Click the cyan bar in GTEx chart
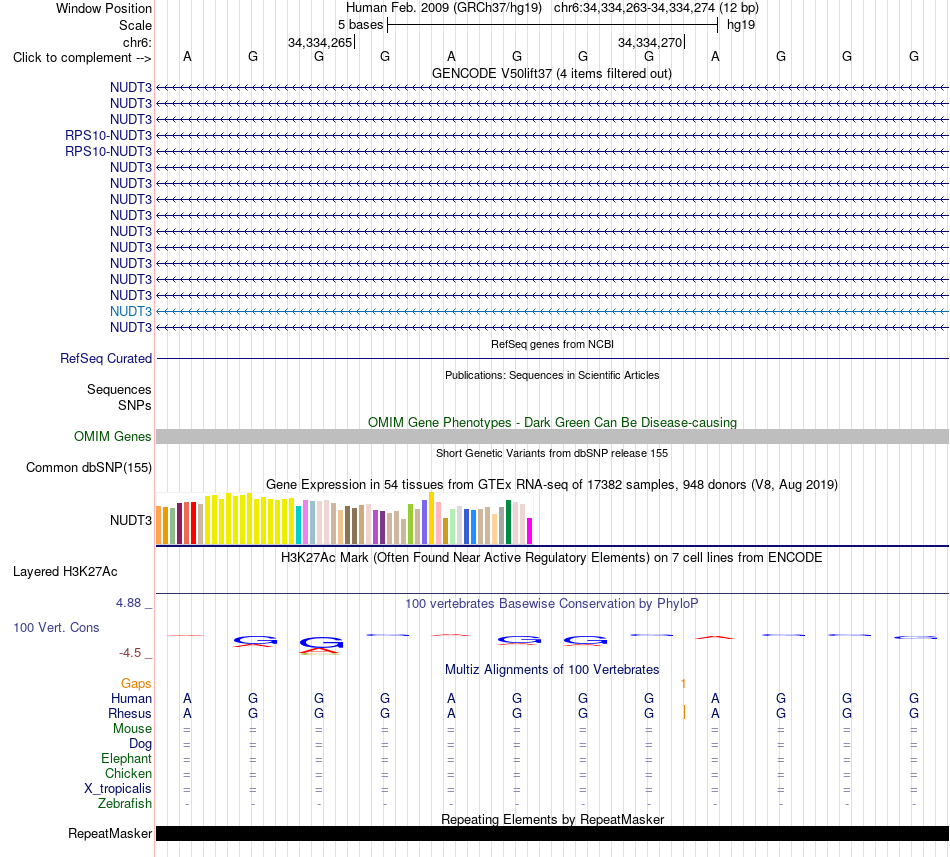Screen dimensions: 950x857 point(299,525)
